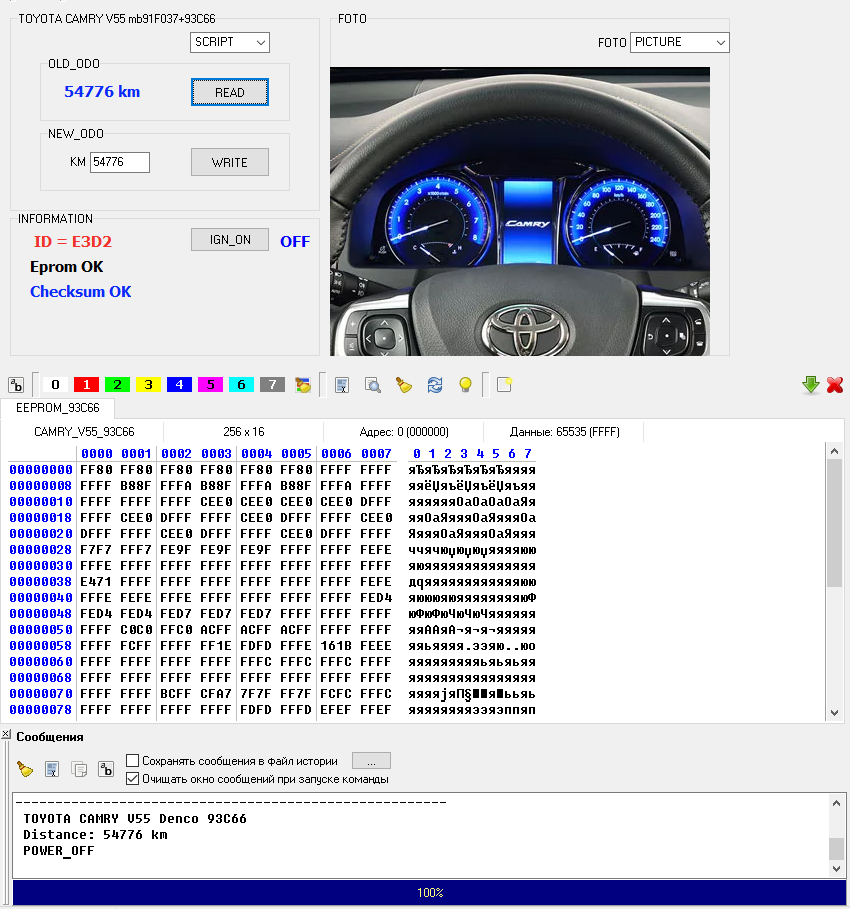Click the IGN_ON button
Image resolution: width=850 pixels, height=909 pixels.
pyautogui.click(x=230, y=239)
